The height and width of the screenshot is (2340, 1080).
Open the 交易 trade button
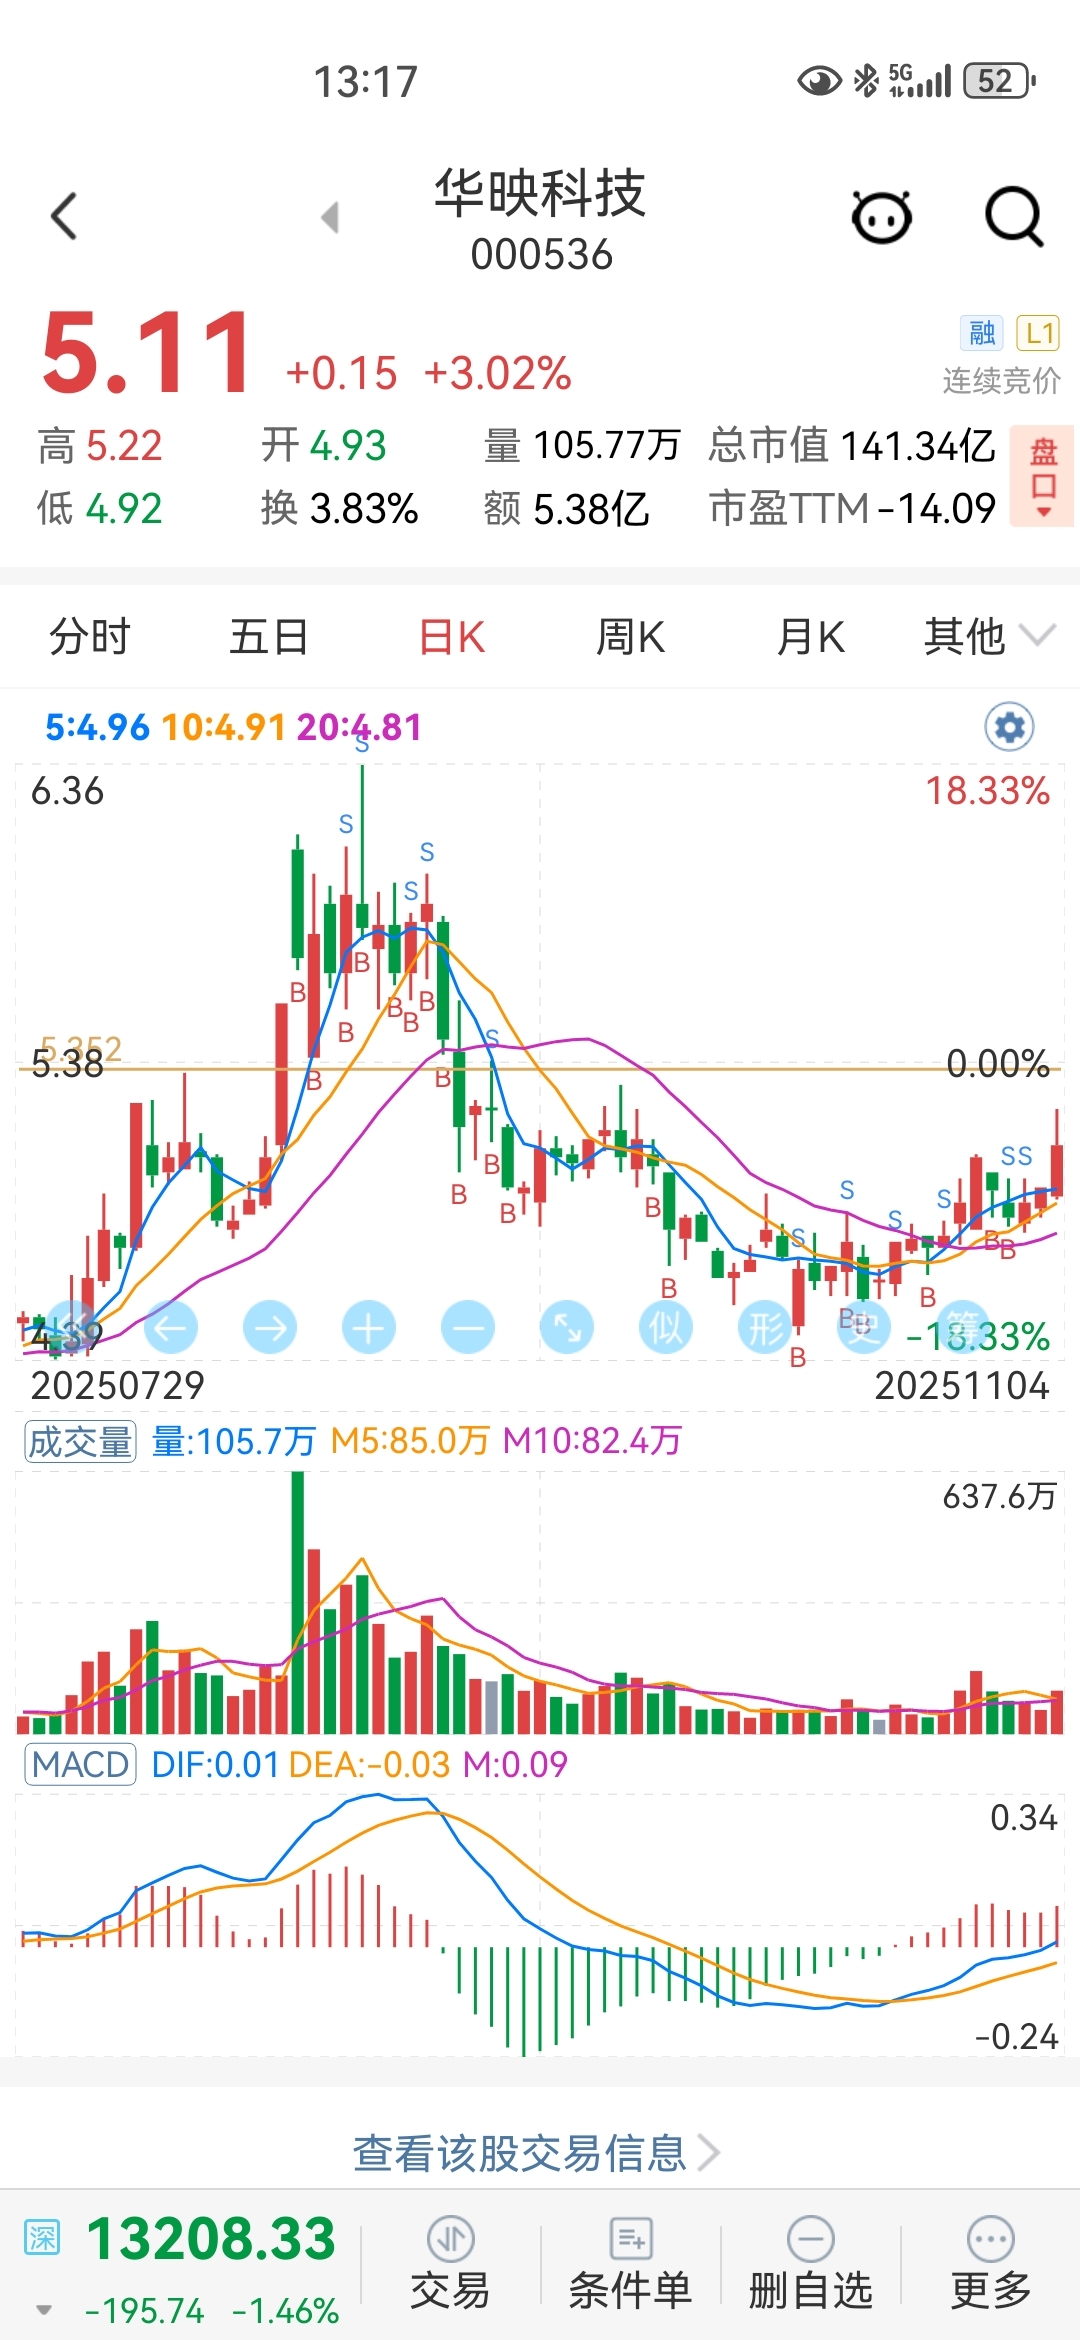[x=450, y=2264]
